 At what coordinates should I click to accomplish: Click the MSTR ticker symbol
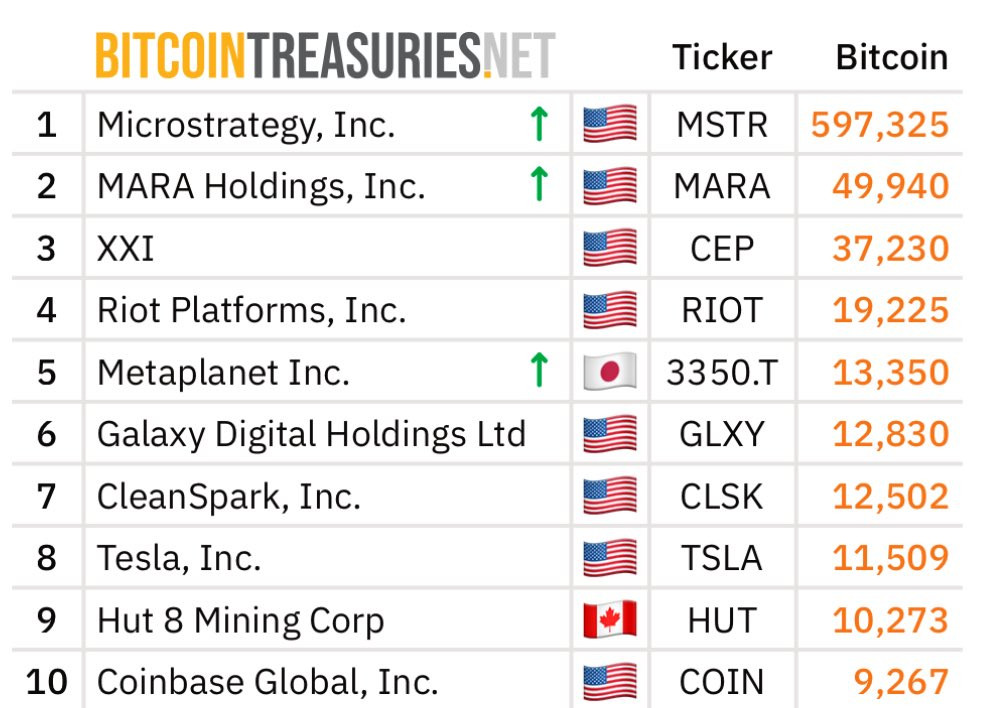coord(722,125)
